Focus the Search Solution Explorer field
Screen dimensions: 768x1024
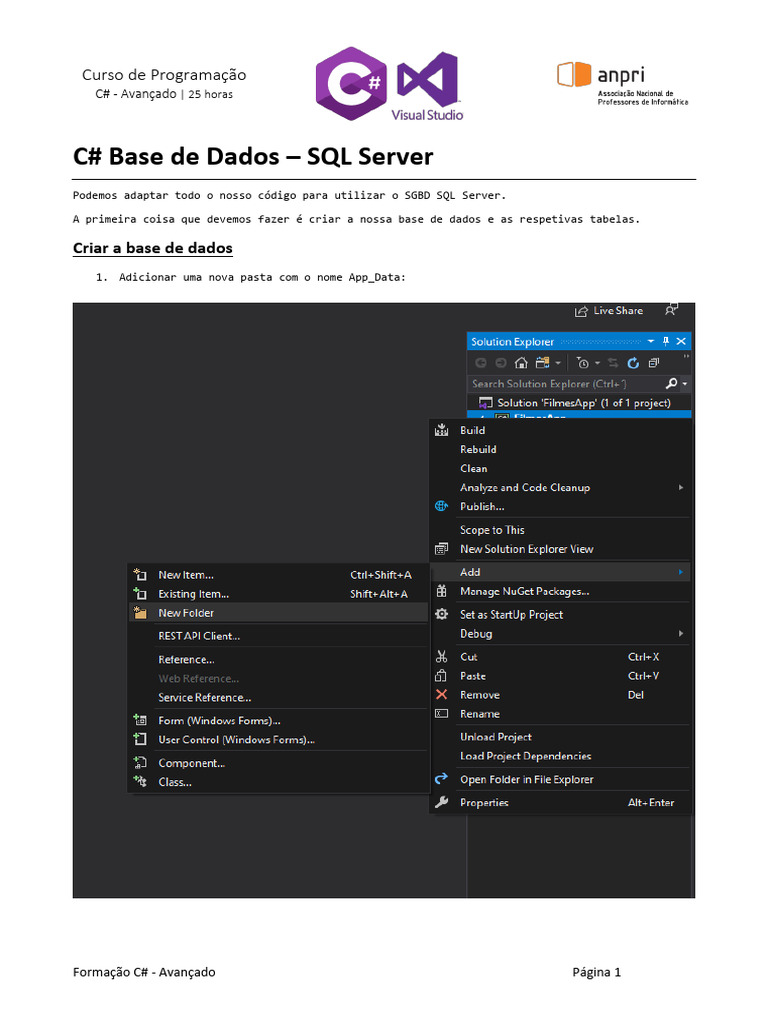click(x=566, y=384)
